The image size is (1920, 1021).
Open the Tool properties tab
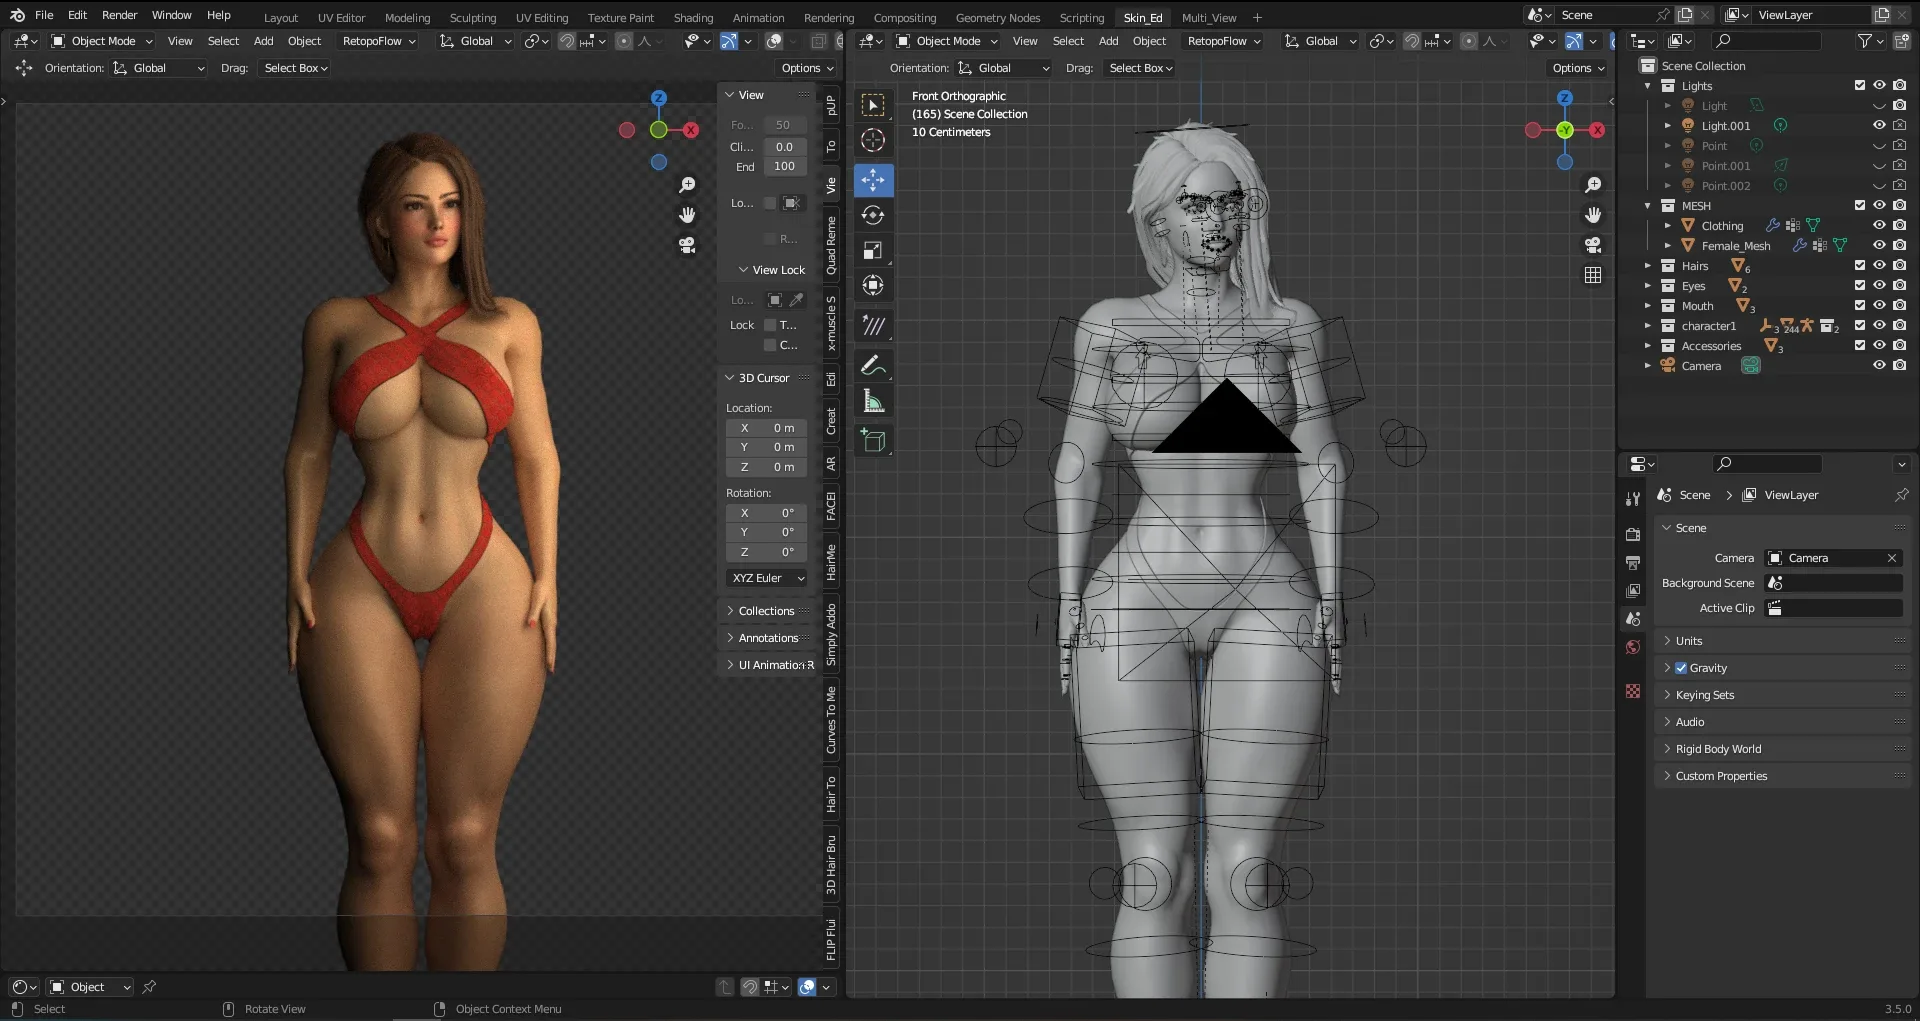click(x=1633, y=498)
